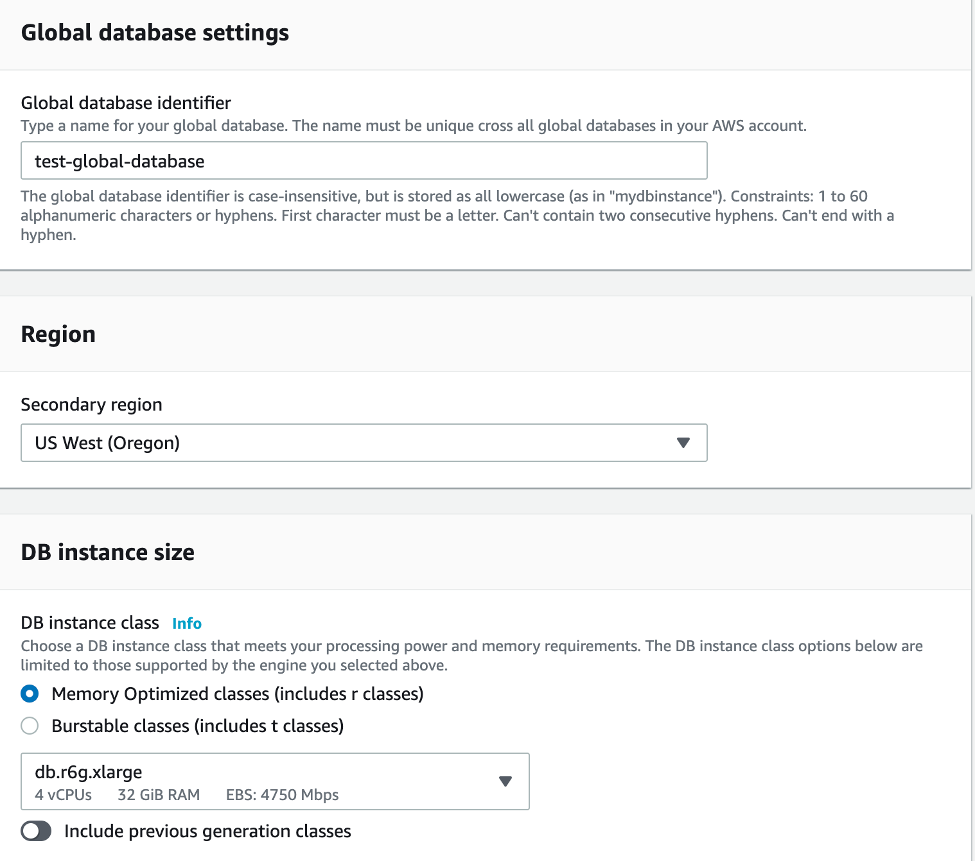Select the Burstable classes radio button
Viewport: 977px width, 862px height.
pos(30,726)
